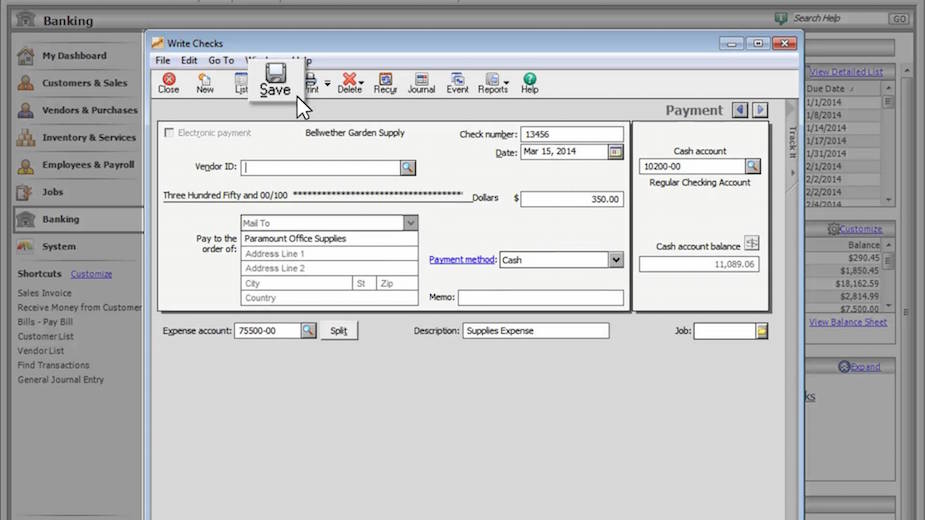925x520 pixels.
Task: Go to previous payment arrow
Action: coord(740,110)
